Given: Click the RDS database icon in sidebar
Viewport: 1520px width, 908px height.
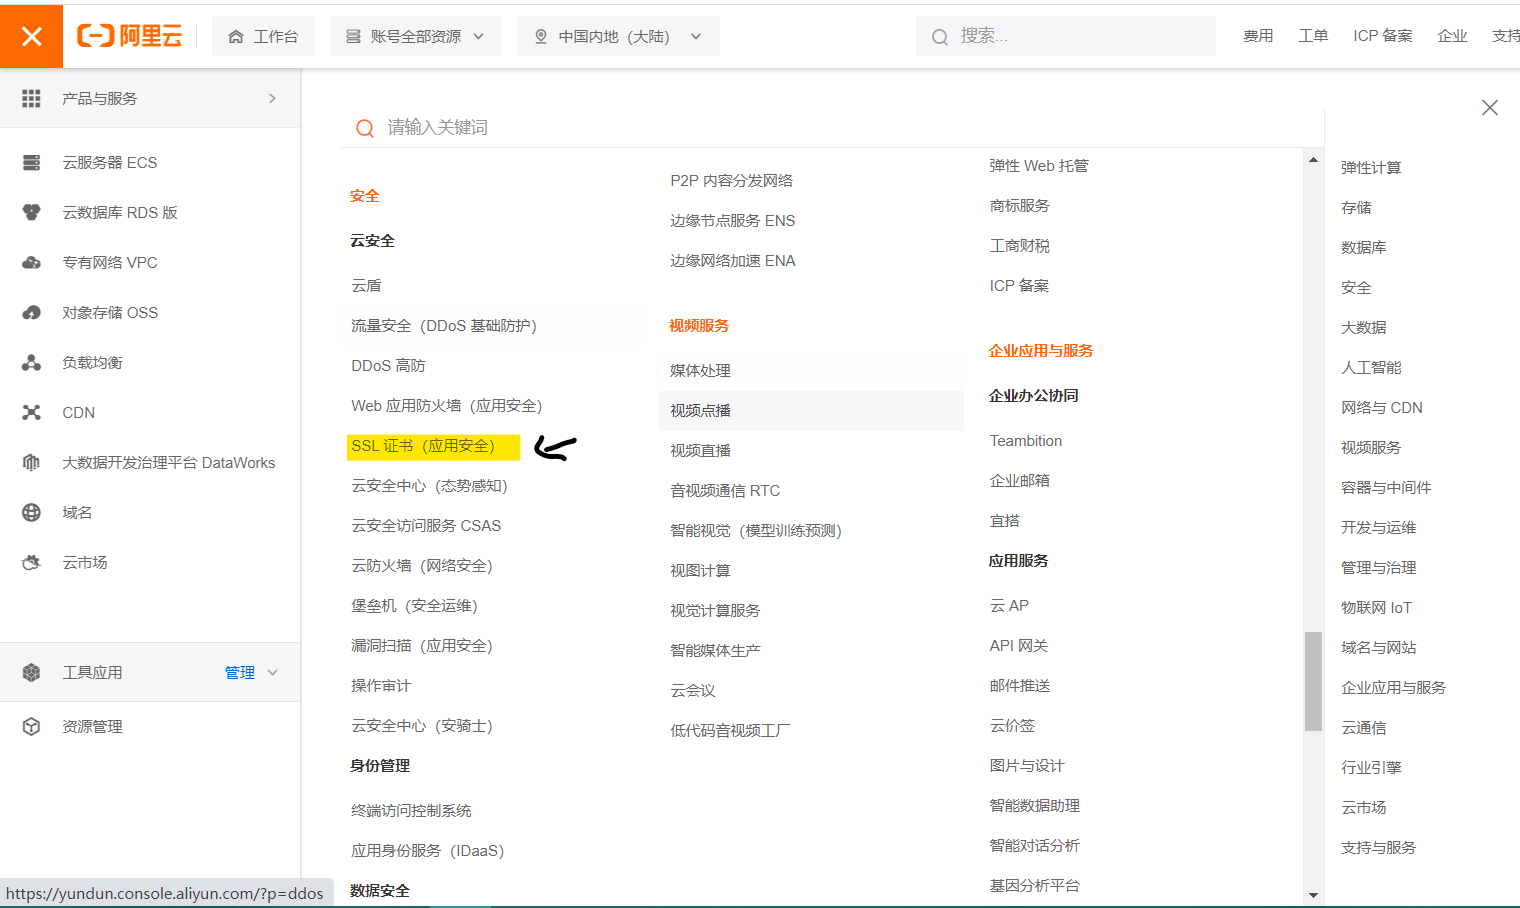Looking at the screenshot, I should click(32, 213).
